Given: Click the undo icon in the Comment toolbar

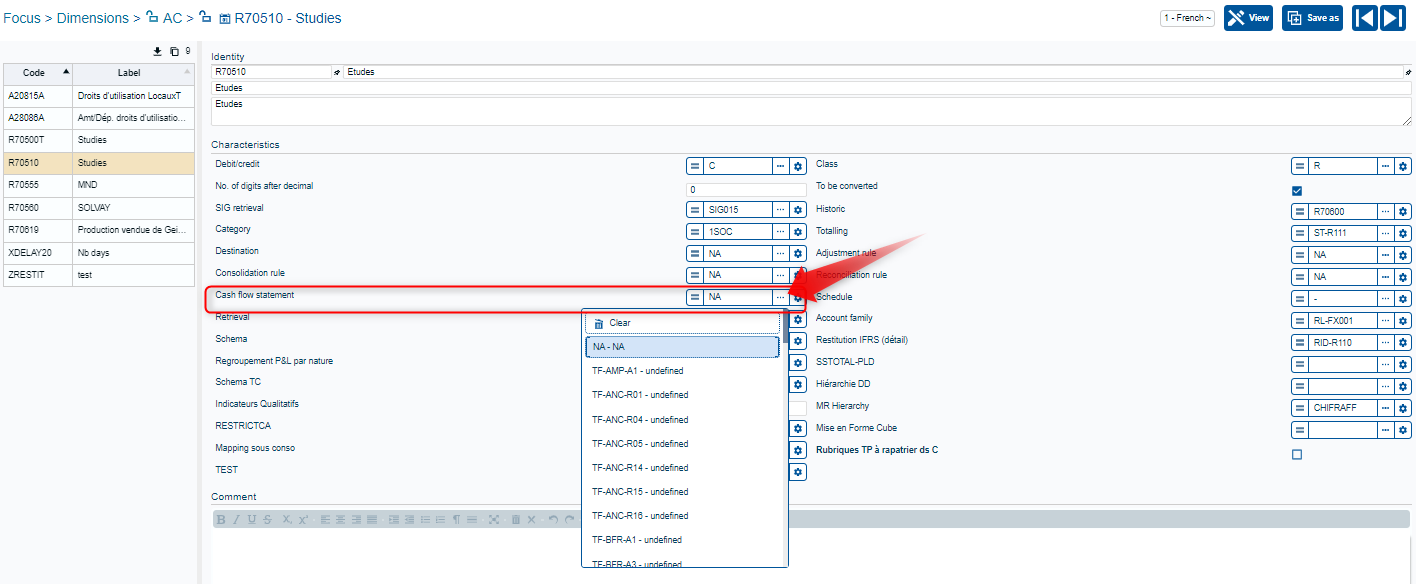Looking at the screenshot, I should (x=553, y=520).
